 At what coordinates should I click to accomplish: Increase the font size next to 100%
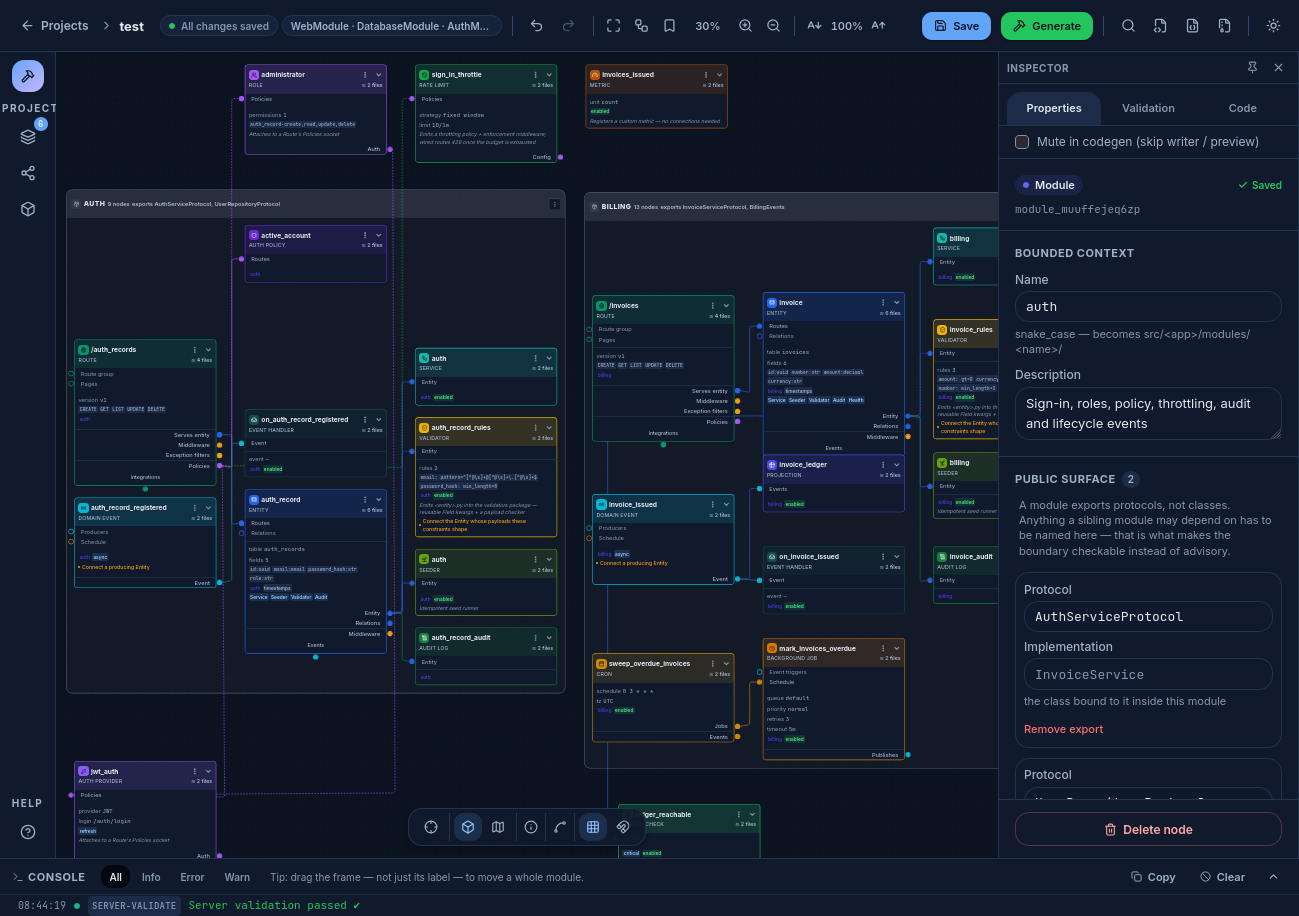click(x=879, y=26)
